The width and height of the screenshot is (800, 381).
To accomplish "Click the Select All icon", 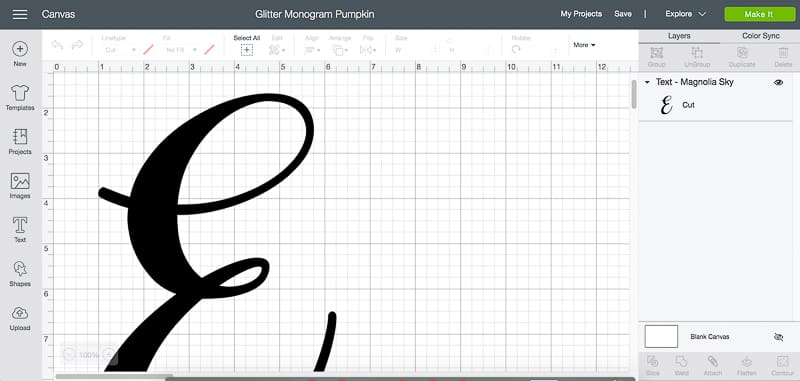I will coord(247,49).
